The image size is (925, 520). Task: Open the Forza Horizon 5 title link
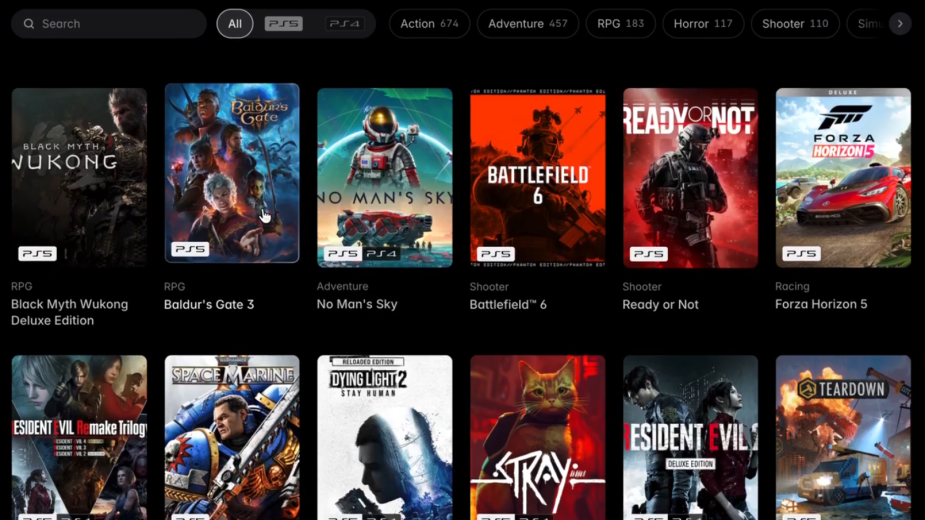821,305
